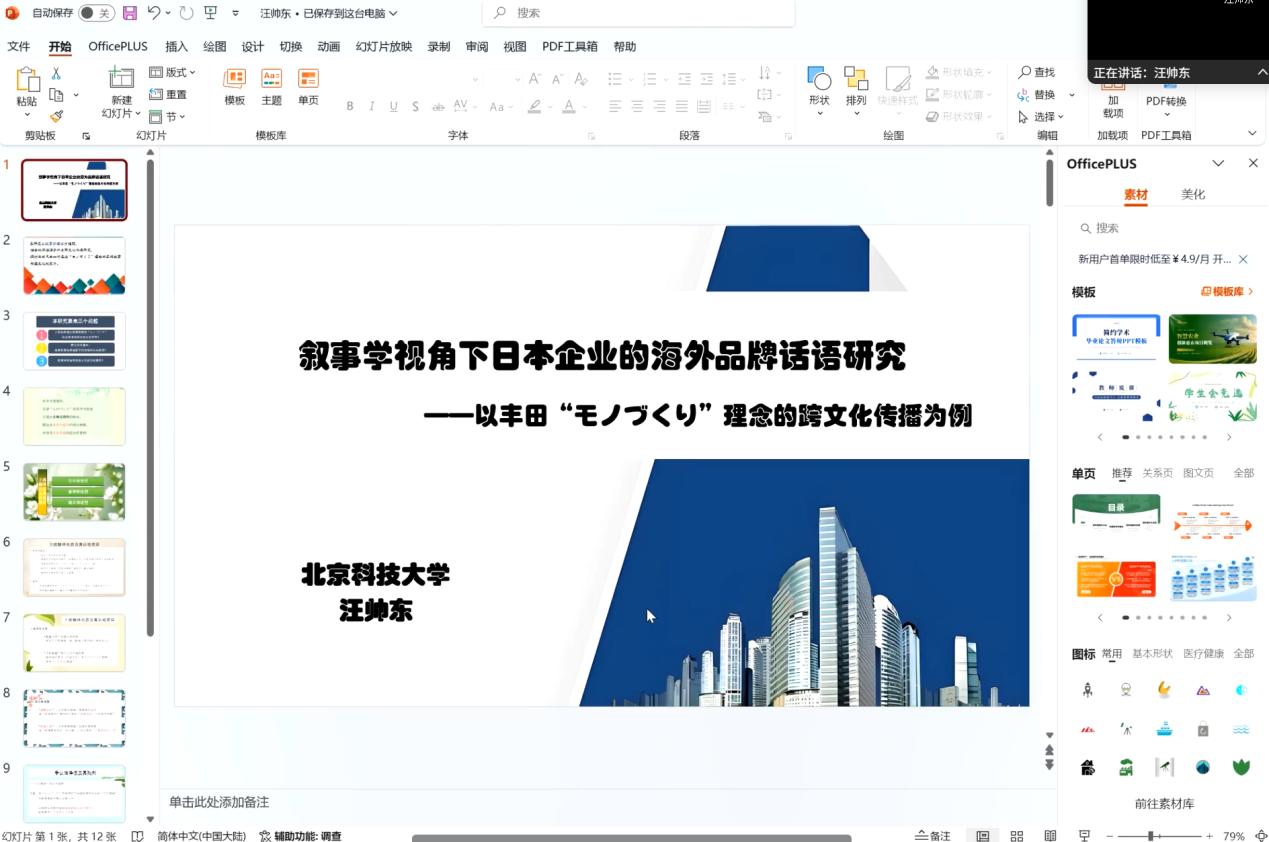Click the 粘贴 paste icon
Image resolution: width=1269 pixels, height=842 pixels.
click(x=27, y=81)
